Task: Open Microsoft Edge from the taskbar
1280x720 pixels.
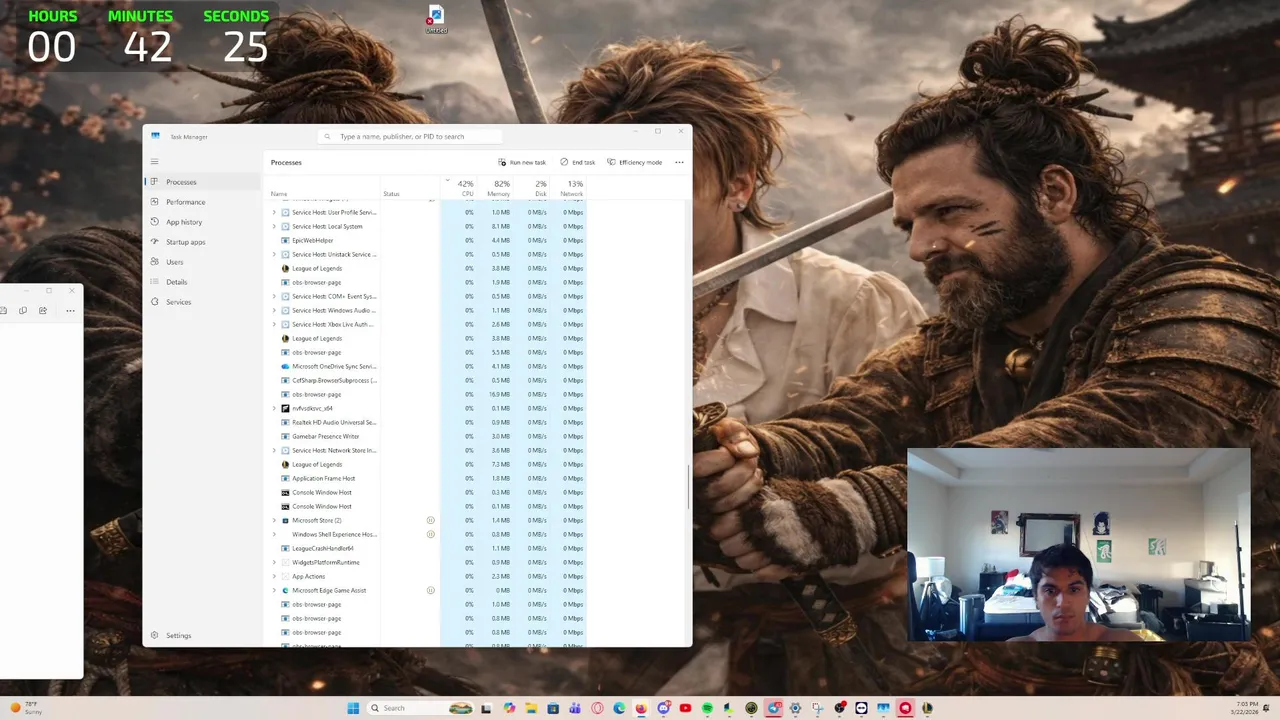Action: tap(619, 708)
